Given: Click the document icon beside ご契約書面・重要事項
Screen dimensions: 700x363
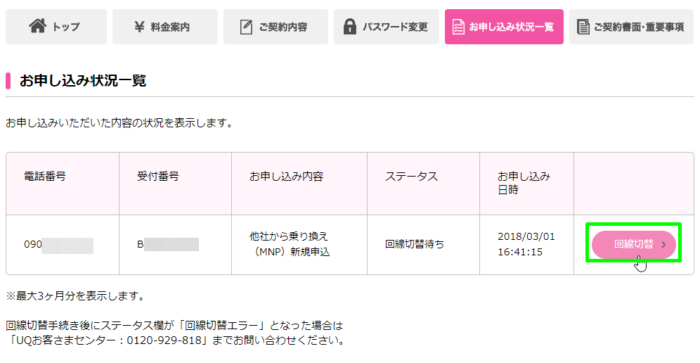Looking at the screenshot, I should (x=583, y=27).
